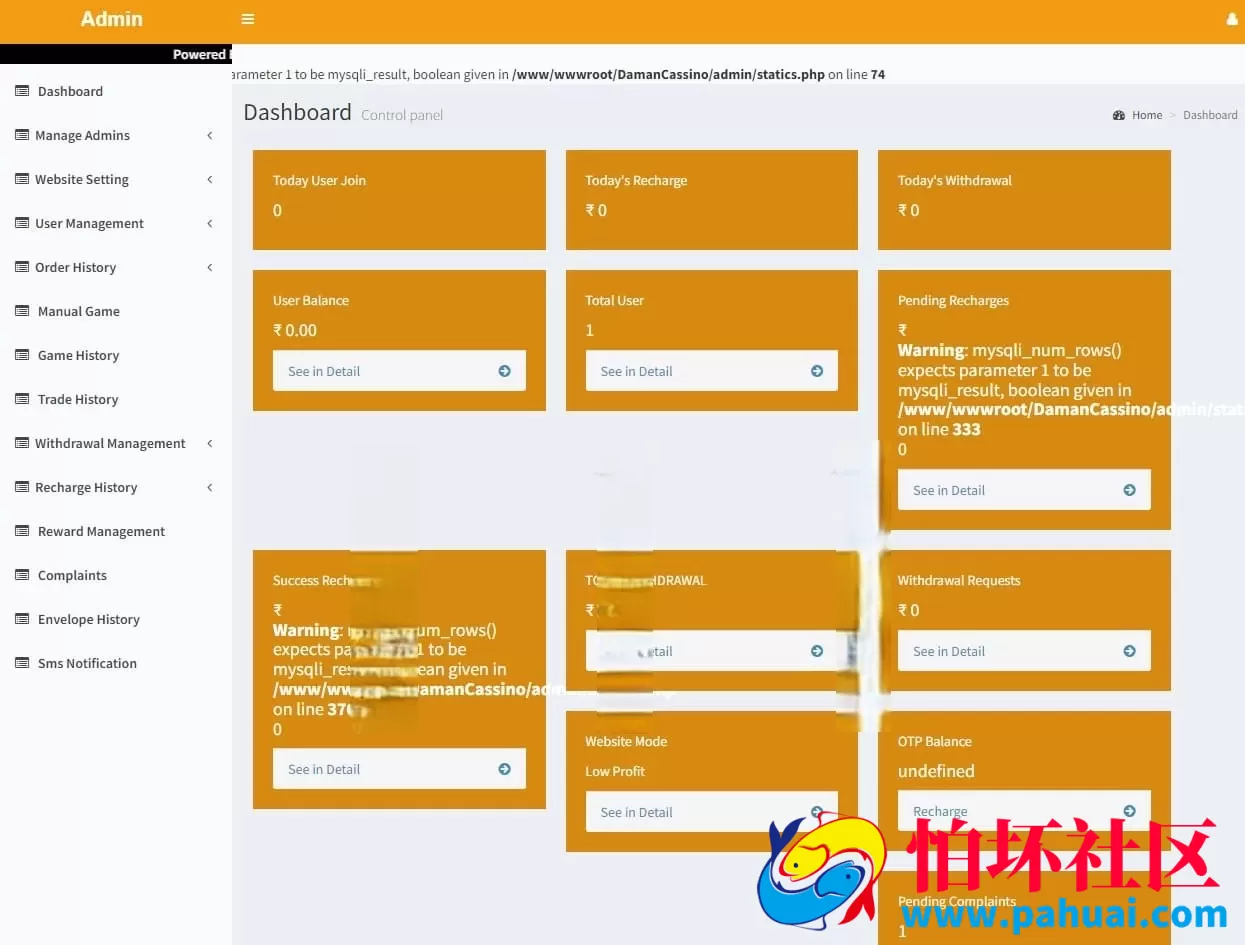Click the arrow icon in OTP Balance Recharge
This screenshot has width=1245, height=945.
[x=1129, y=811]
